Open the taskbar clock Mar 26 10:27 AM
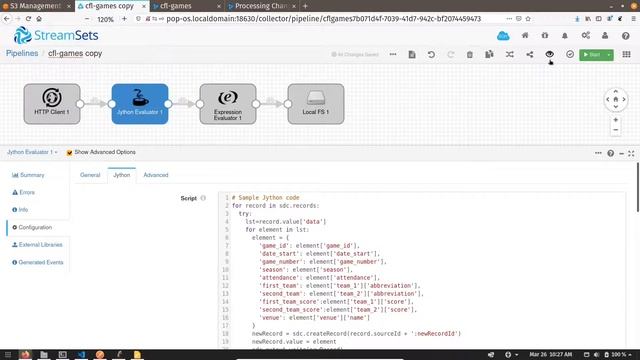The width and height of the screenshot is (640, 360). pyautogui.click(x=551, y=354)
